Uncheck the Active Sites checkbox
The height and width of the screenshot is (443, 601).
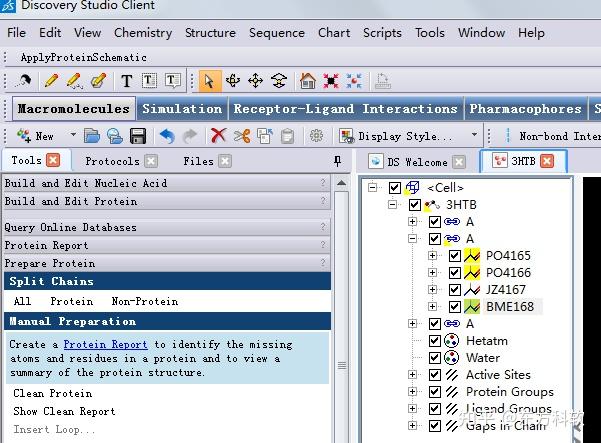tap(435, 375)
